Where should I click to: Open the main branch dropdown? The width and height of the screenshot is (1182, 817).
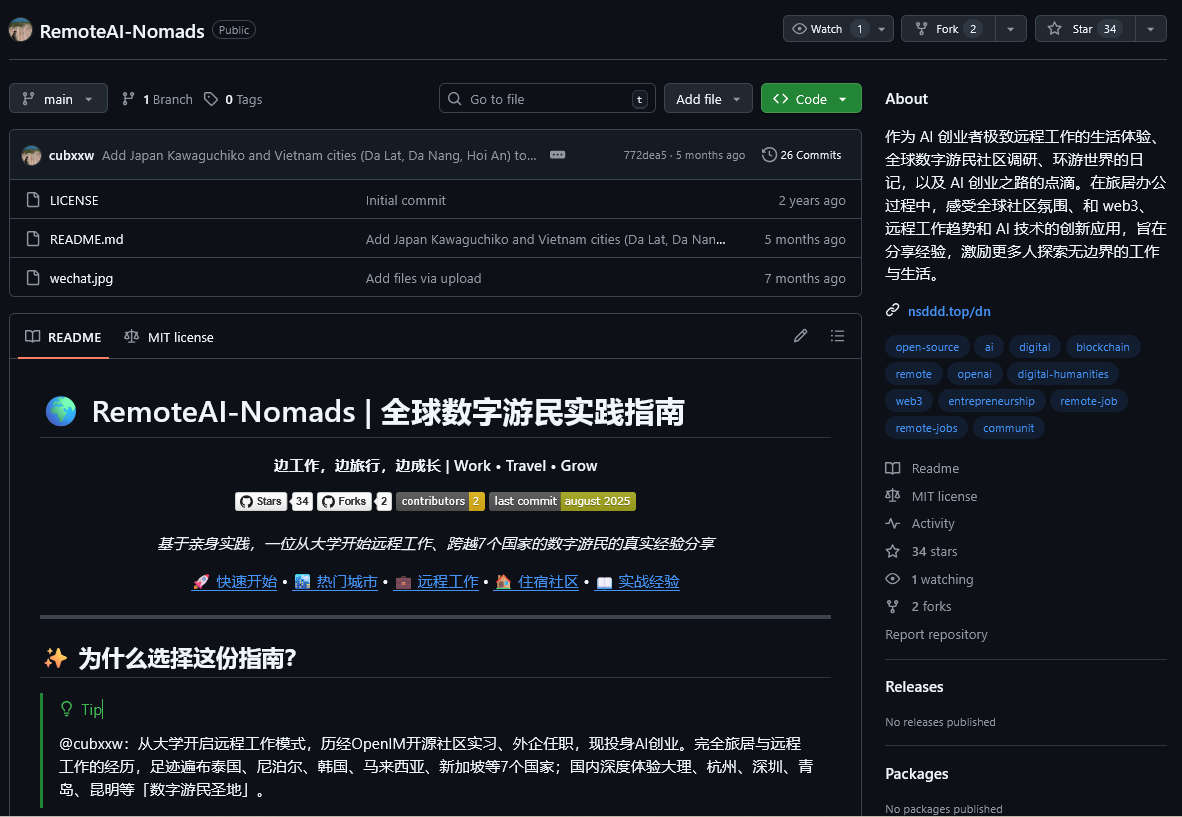pos(58,99)
